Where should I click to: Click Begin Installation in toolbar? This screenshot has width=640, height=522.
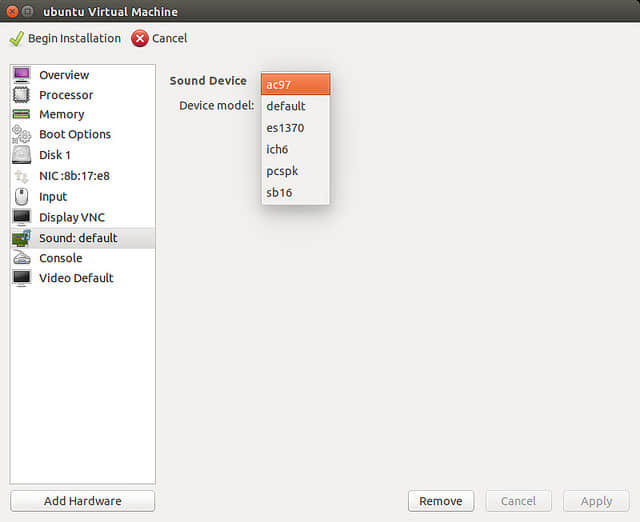tap(65, 38)
